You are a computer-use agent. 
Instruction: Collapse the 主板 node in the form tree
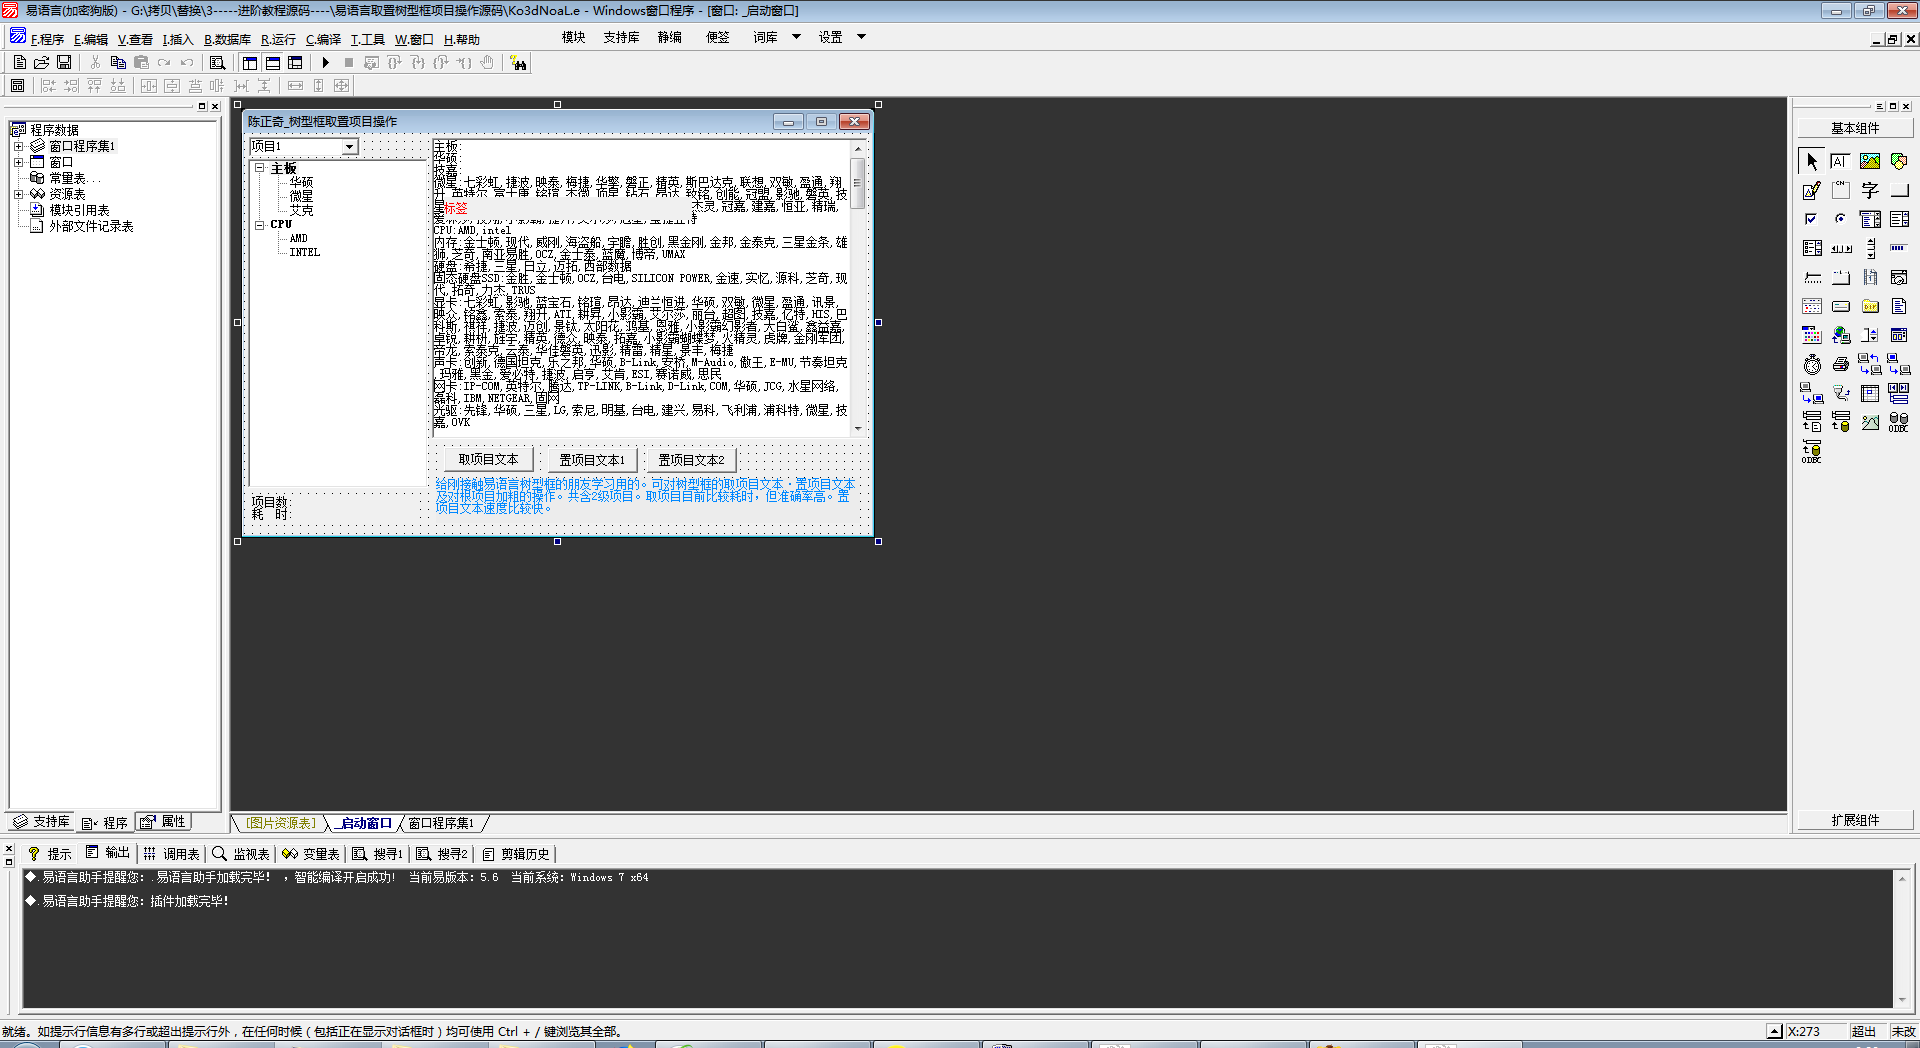[259, 168]
